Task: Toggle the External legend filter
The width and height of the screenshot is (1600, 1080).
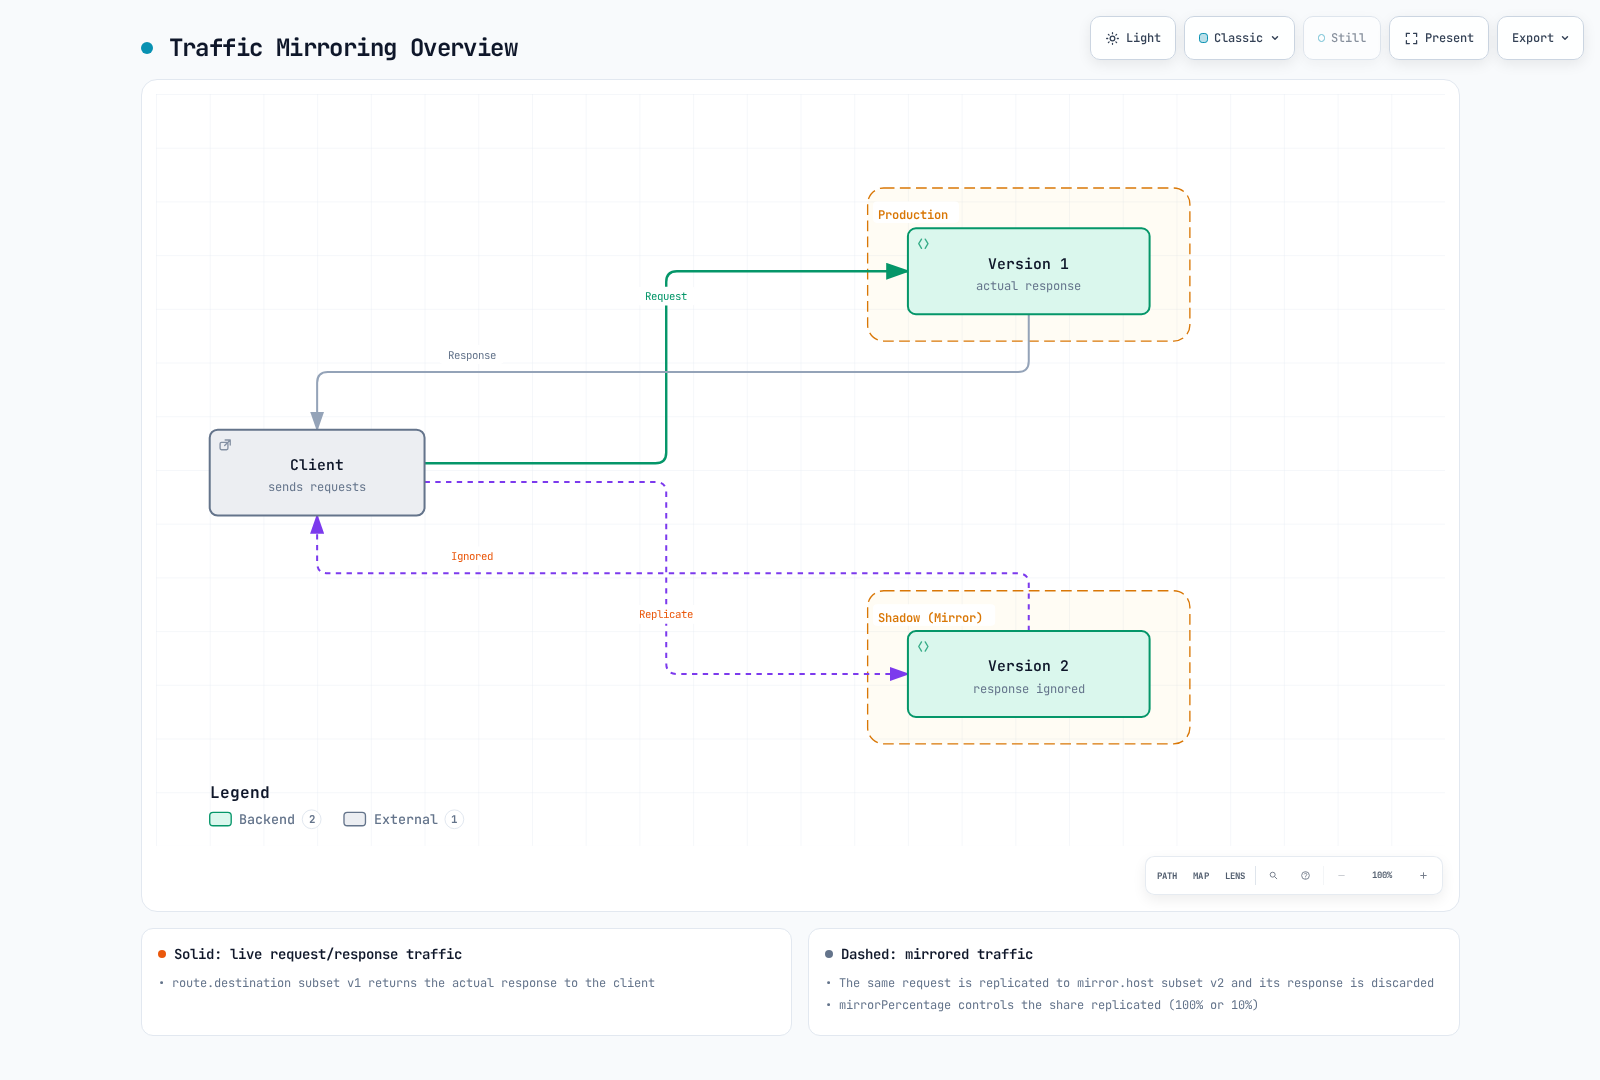Action: pos(403,819)
